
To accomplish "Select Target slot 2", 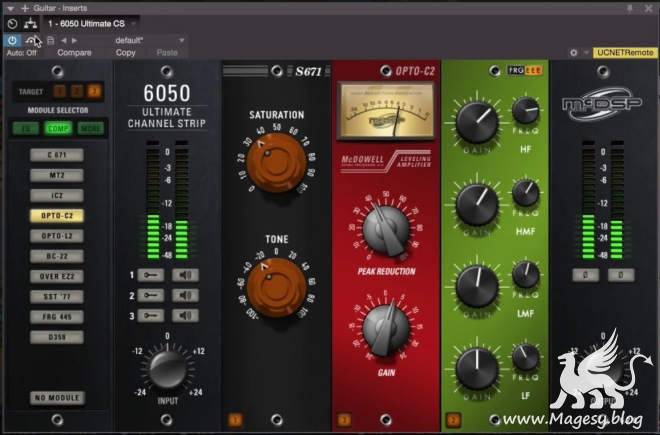I will (77, 91).
